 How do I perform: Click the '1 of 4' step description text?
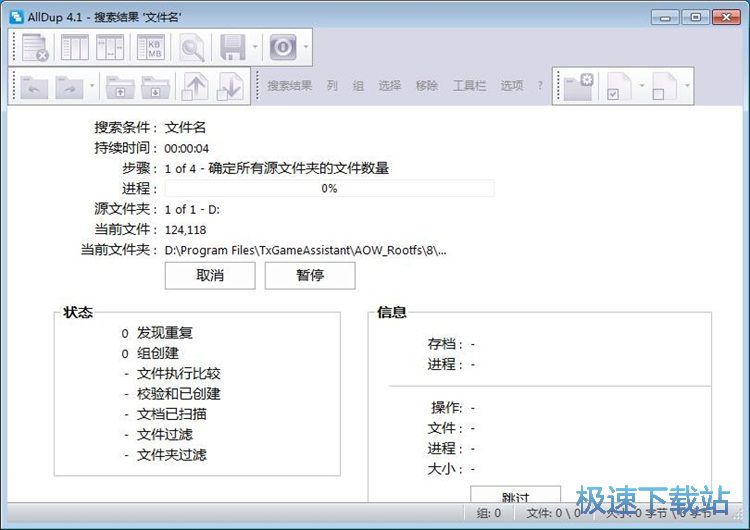[276, 168]
